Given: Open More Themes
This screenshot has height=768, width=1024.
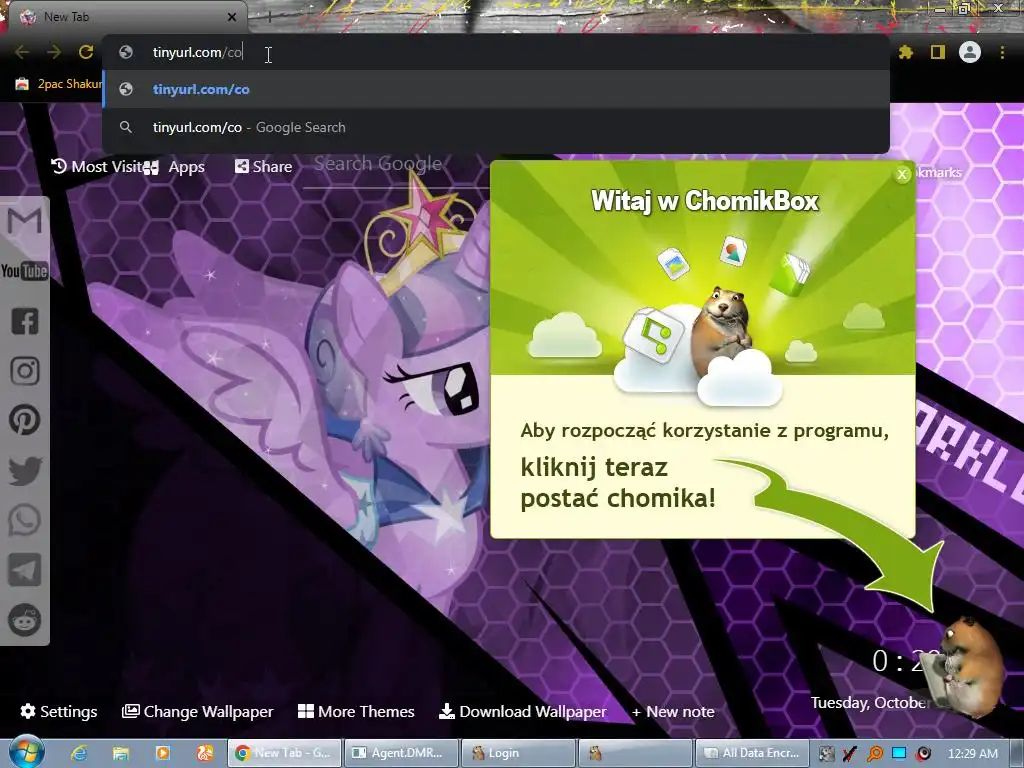Looking at the screenshot, I should [x=357, y=711].
